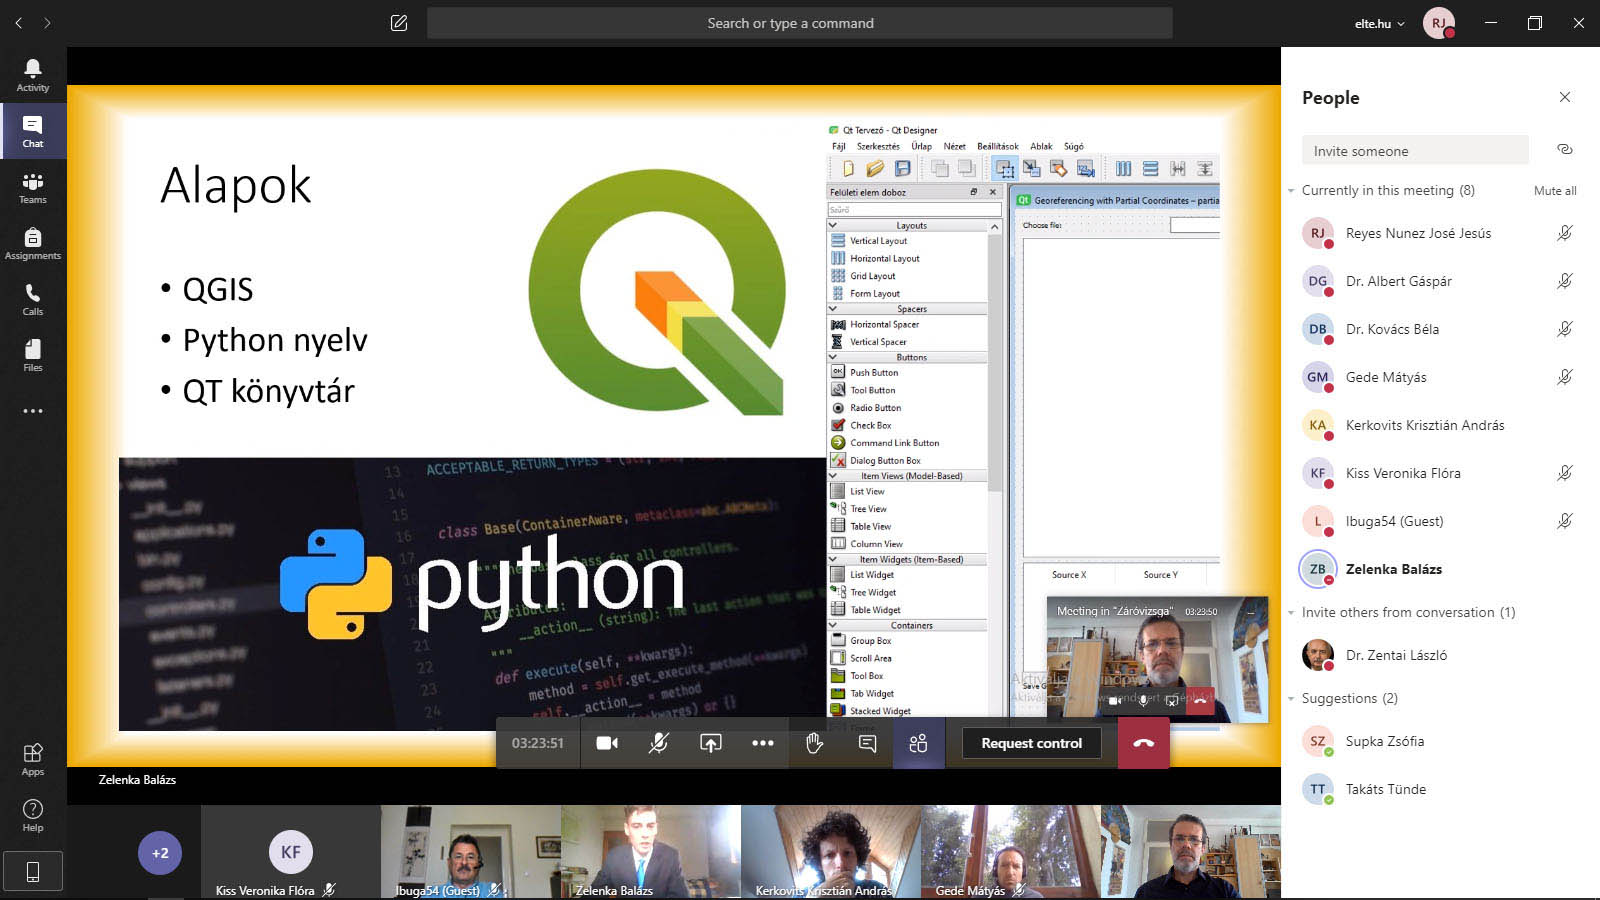Hide the participants panel
Viewport: 1600px width, 900px height.
tap(918, 743)
